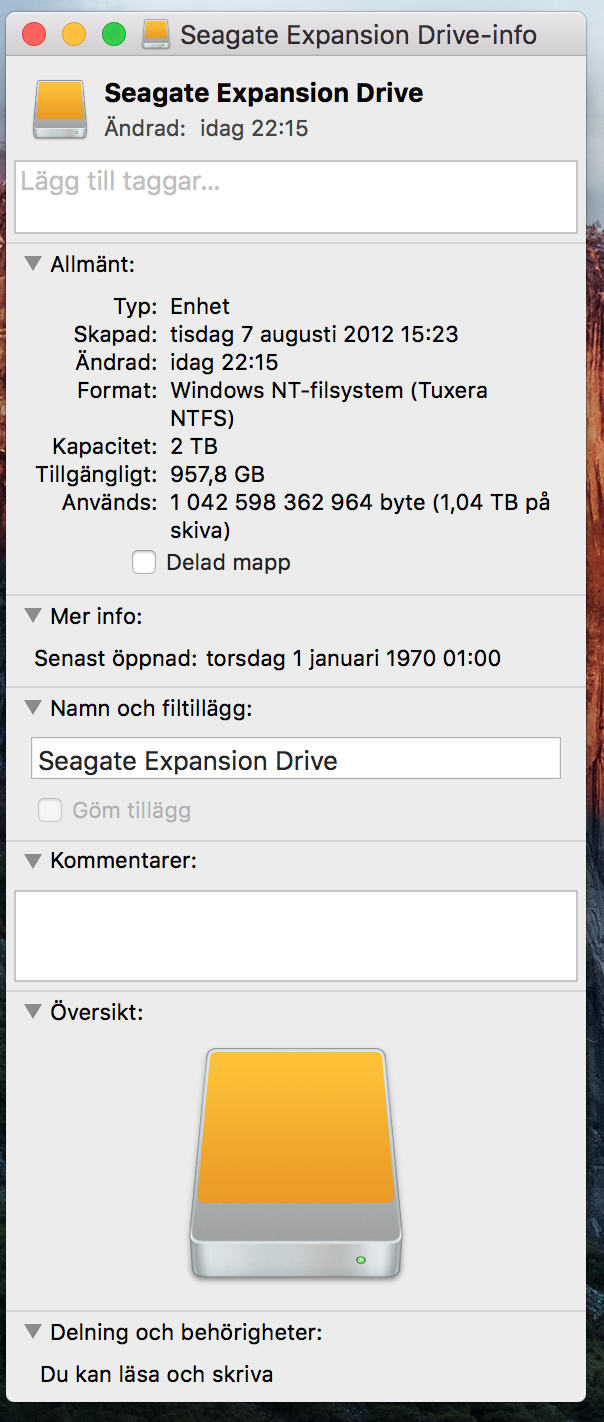Click the Seagate Expansion Drive name field

(296, 759)
